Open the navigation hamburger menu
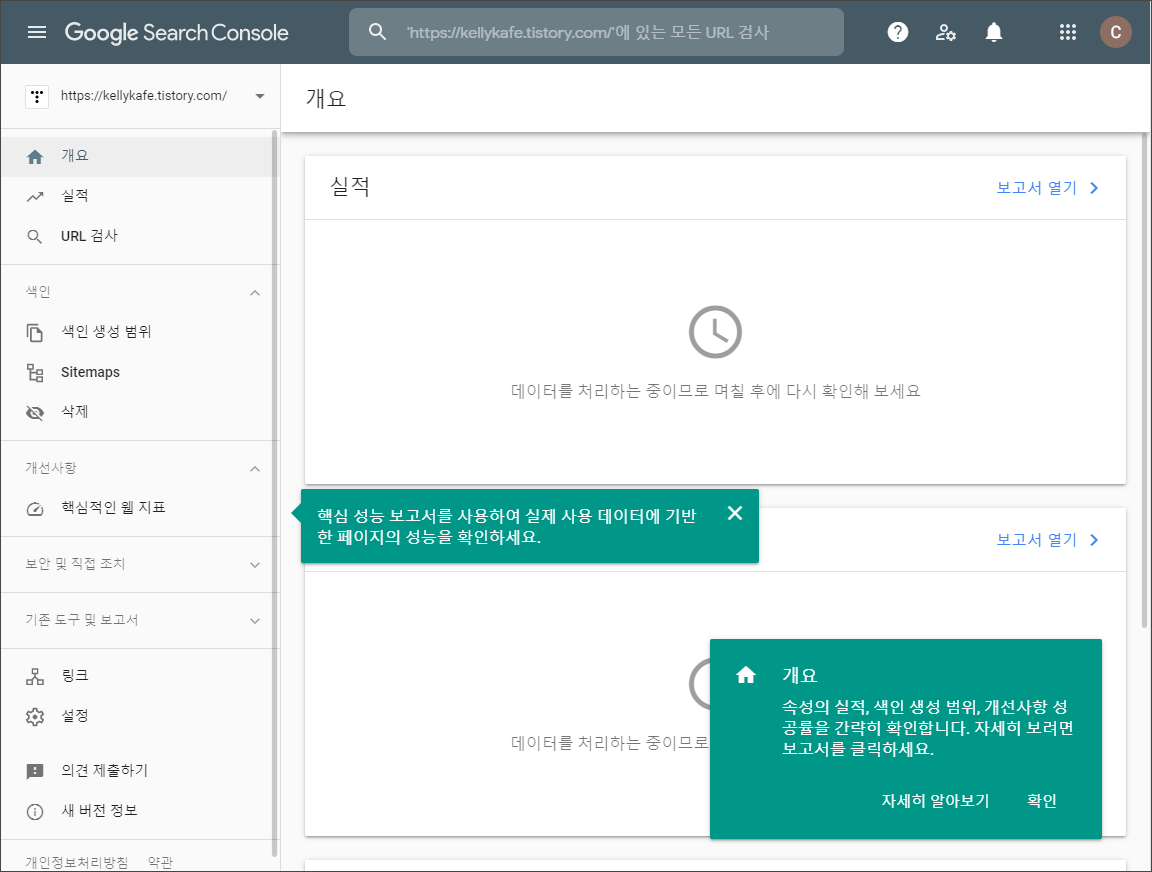The image size is (1152, 872). pyautogui.click(x=37, y=31)
